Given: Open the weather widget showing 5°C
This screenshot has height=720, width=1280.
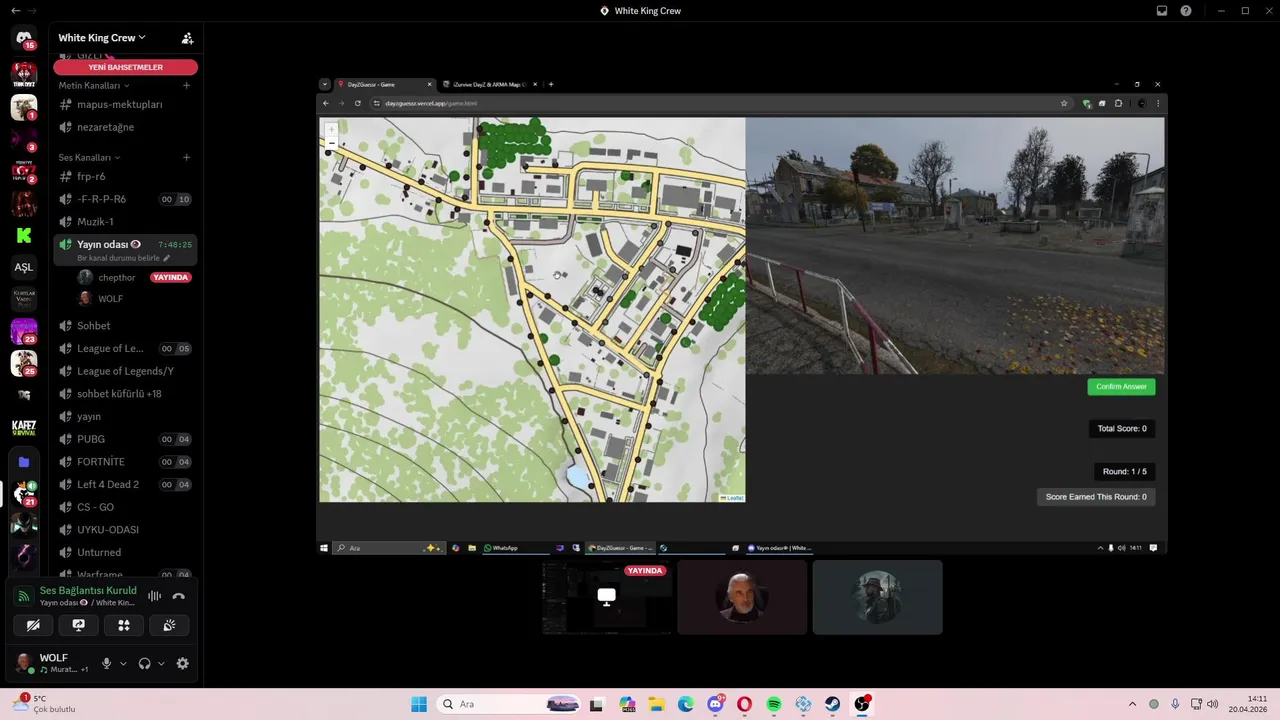Looking at the screenshot, I should point(45,704).
